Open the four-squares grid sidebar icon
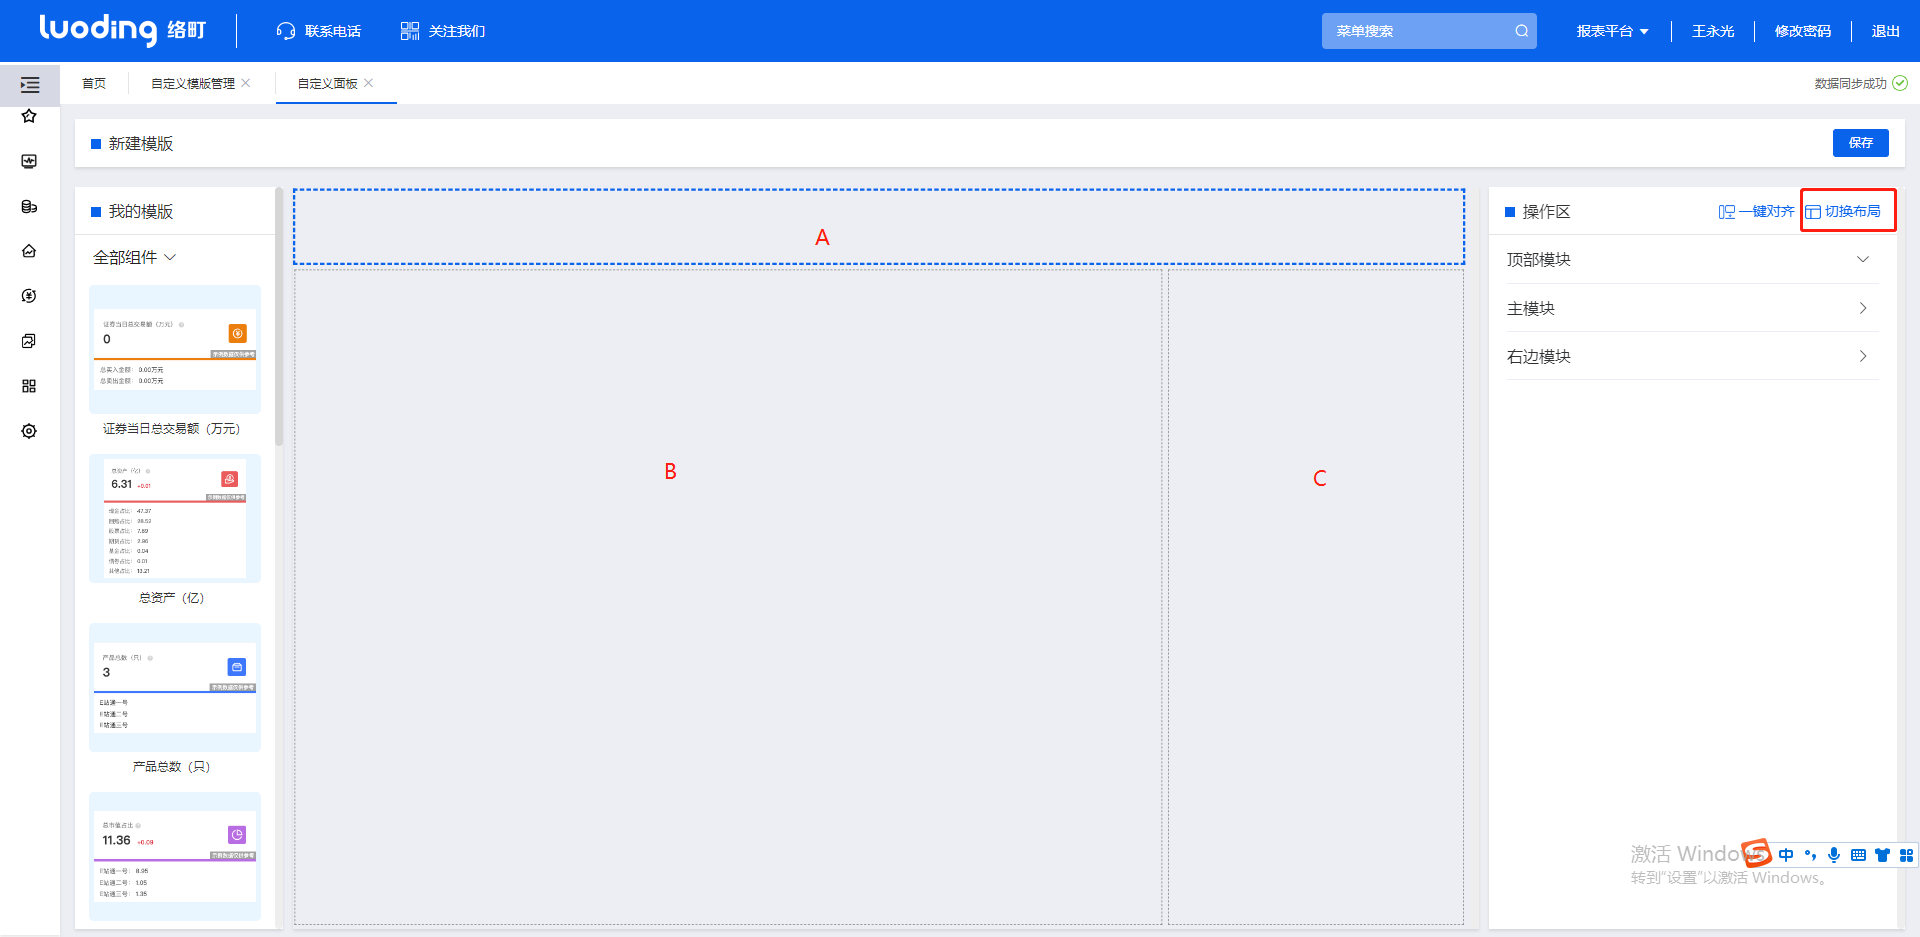Image resolution: width=1920 pixels, height=937 pixels. (x=29, y=386)
